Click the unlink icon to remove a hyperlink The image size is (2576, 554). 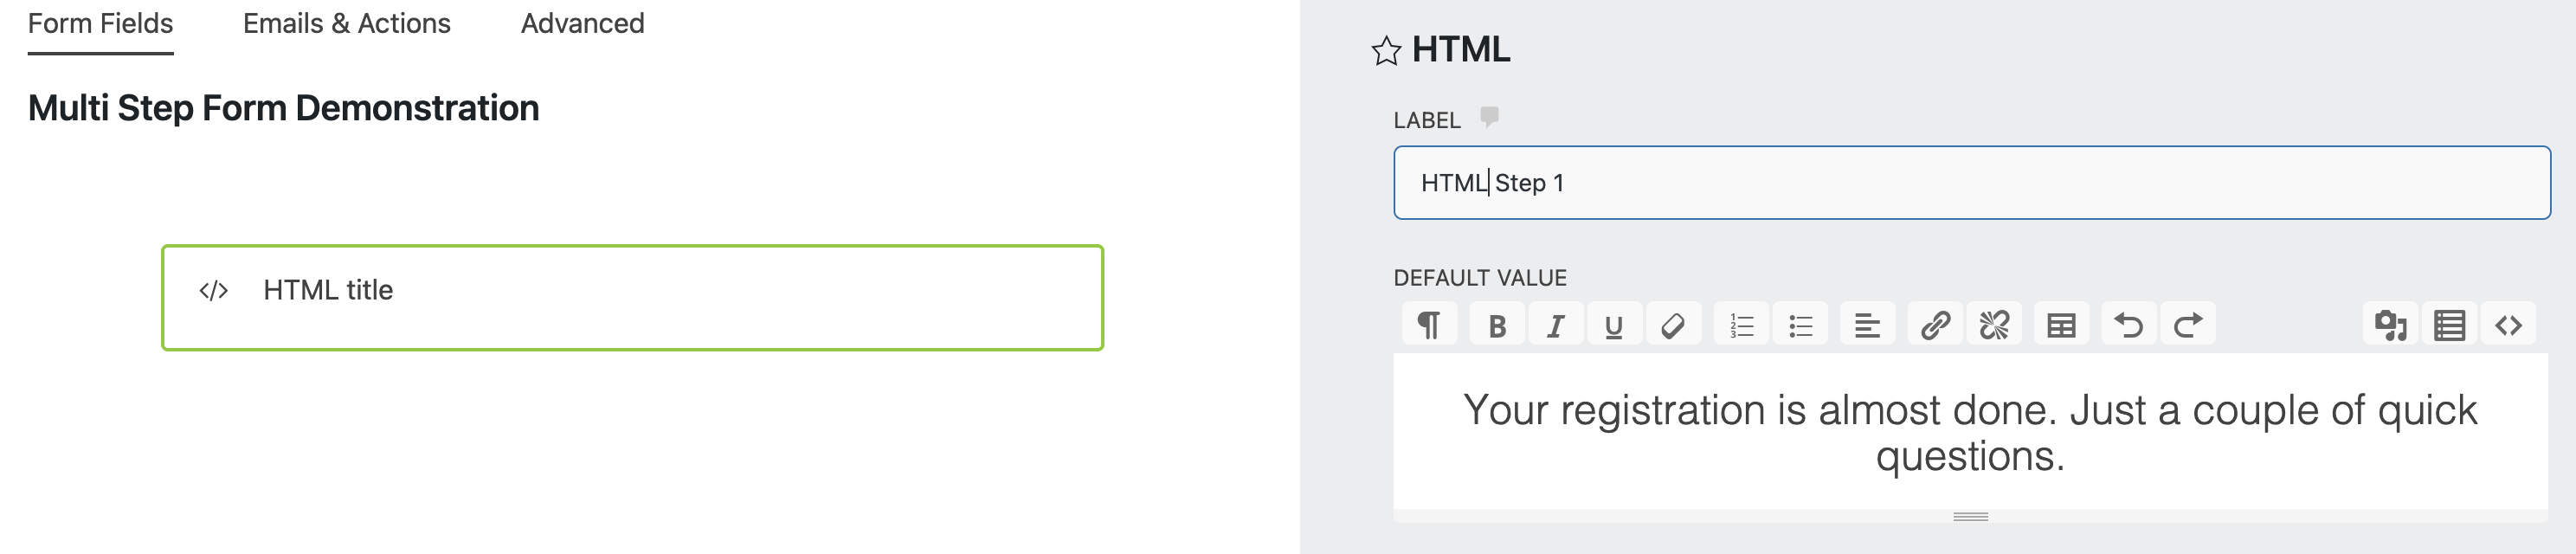[1994, 323]
